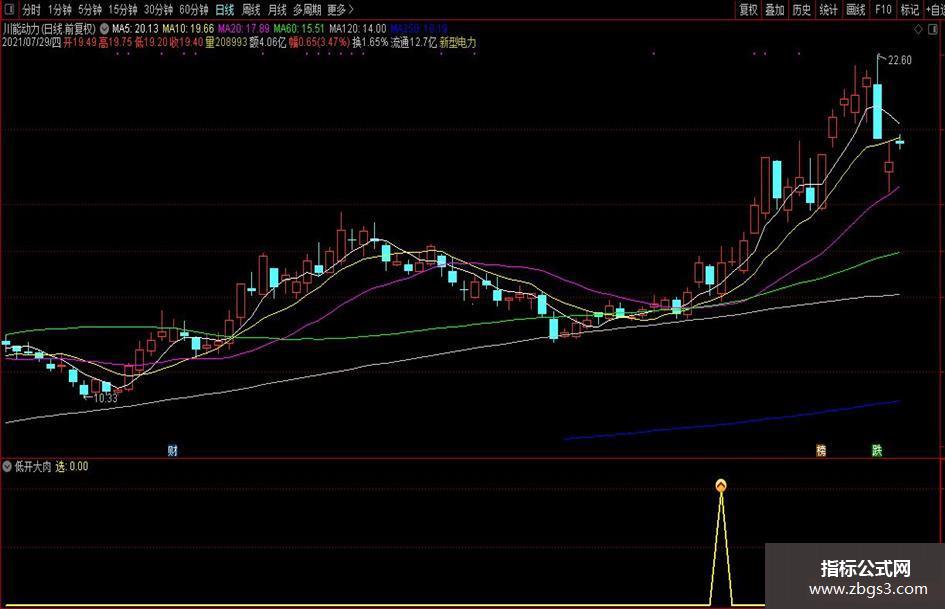The image size is (945, 609).
Task: Click the diamond icon at chart corner
Action: tap(918, 29)
